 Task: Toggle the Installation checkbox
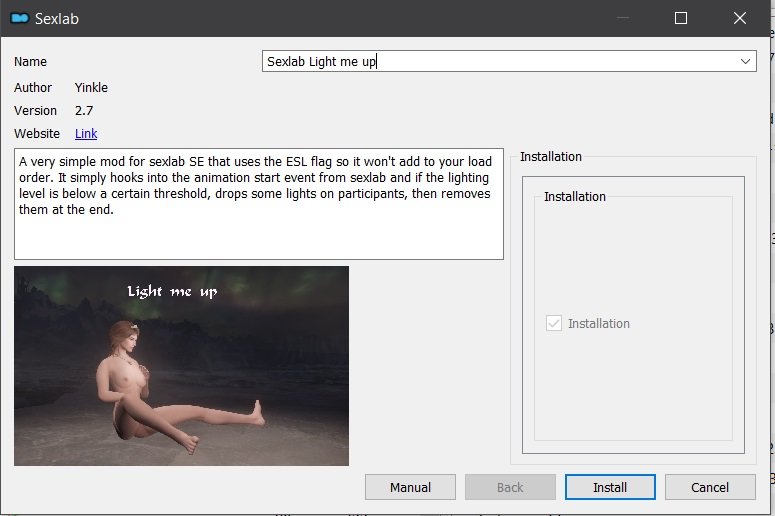point(554,323)
